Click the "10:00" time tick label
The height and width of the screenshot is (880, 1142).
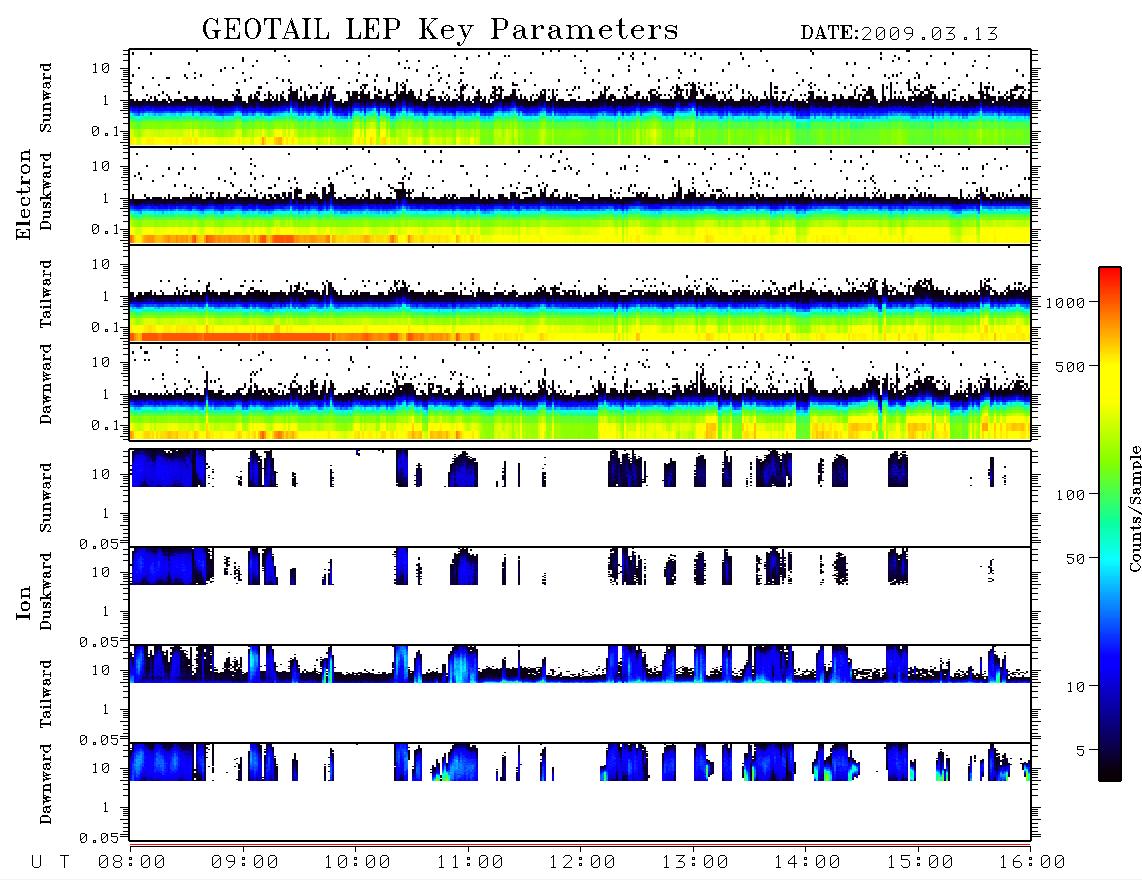pos(357,863)
